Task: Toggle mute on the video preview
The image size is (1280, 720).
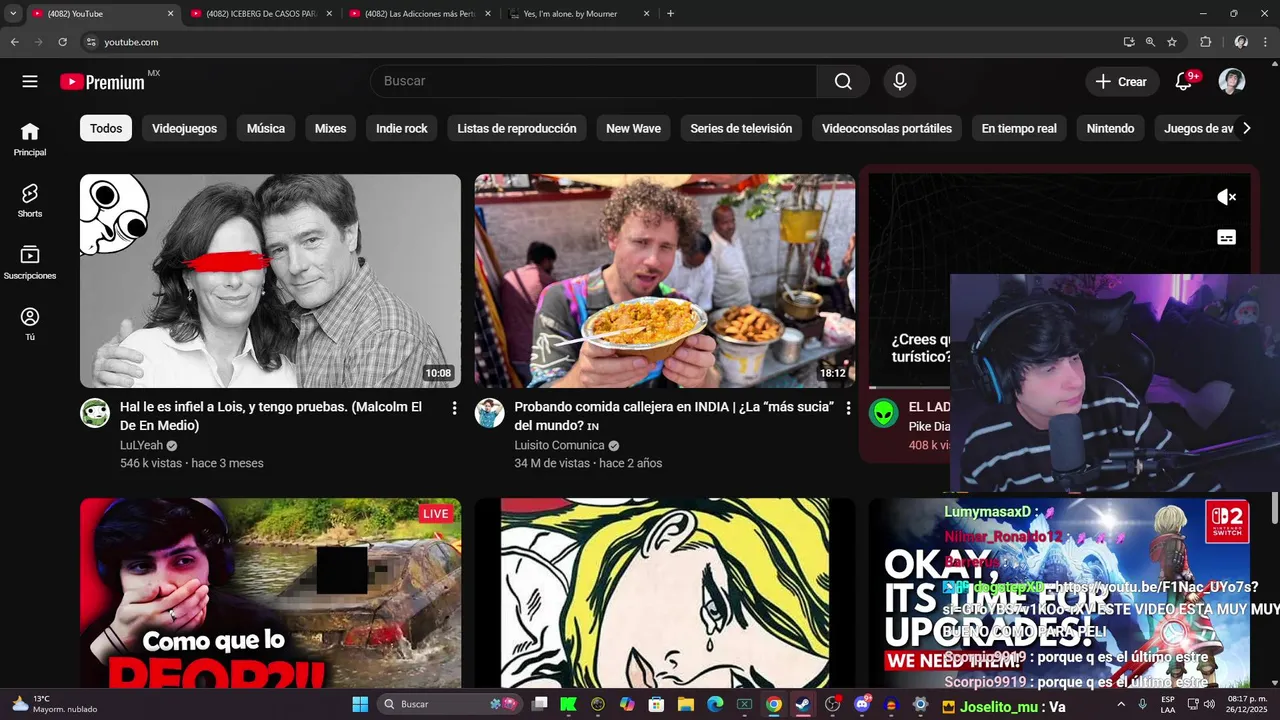Action: 1226,197
